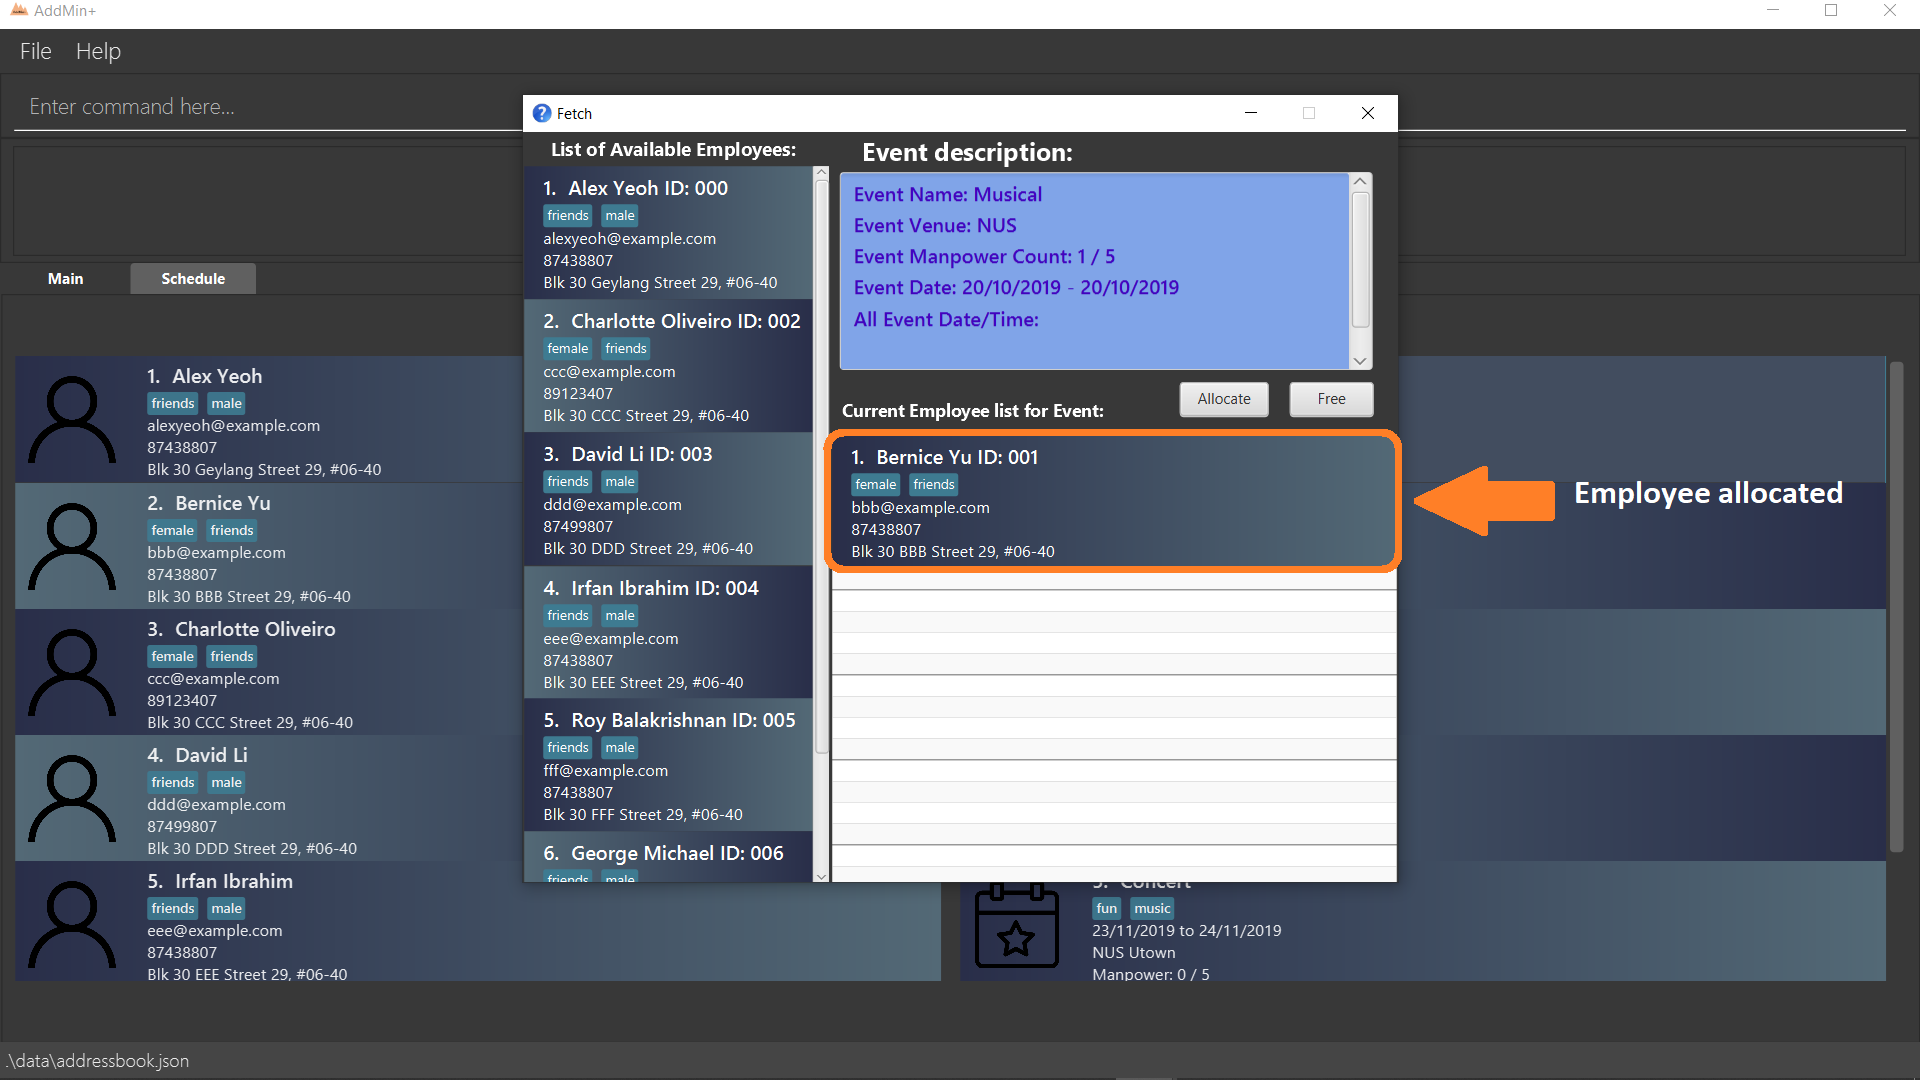
Task: Click NUS Utown venue text
Action: tap(1134, 953)
